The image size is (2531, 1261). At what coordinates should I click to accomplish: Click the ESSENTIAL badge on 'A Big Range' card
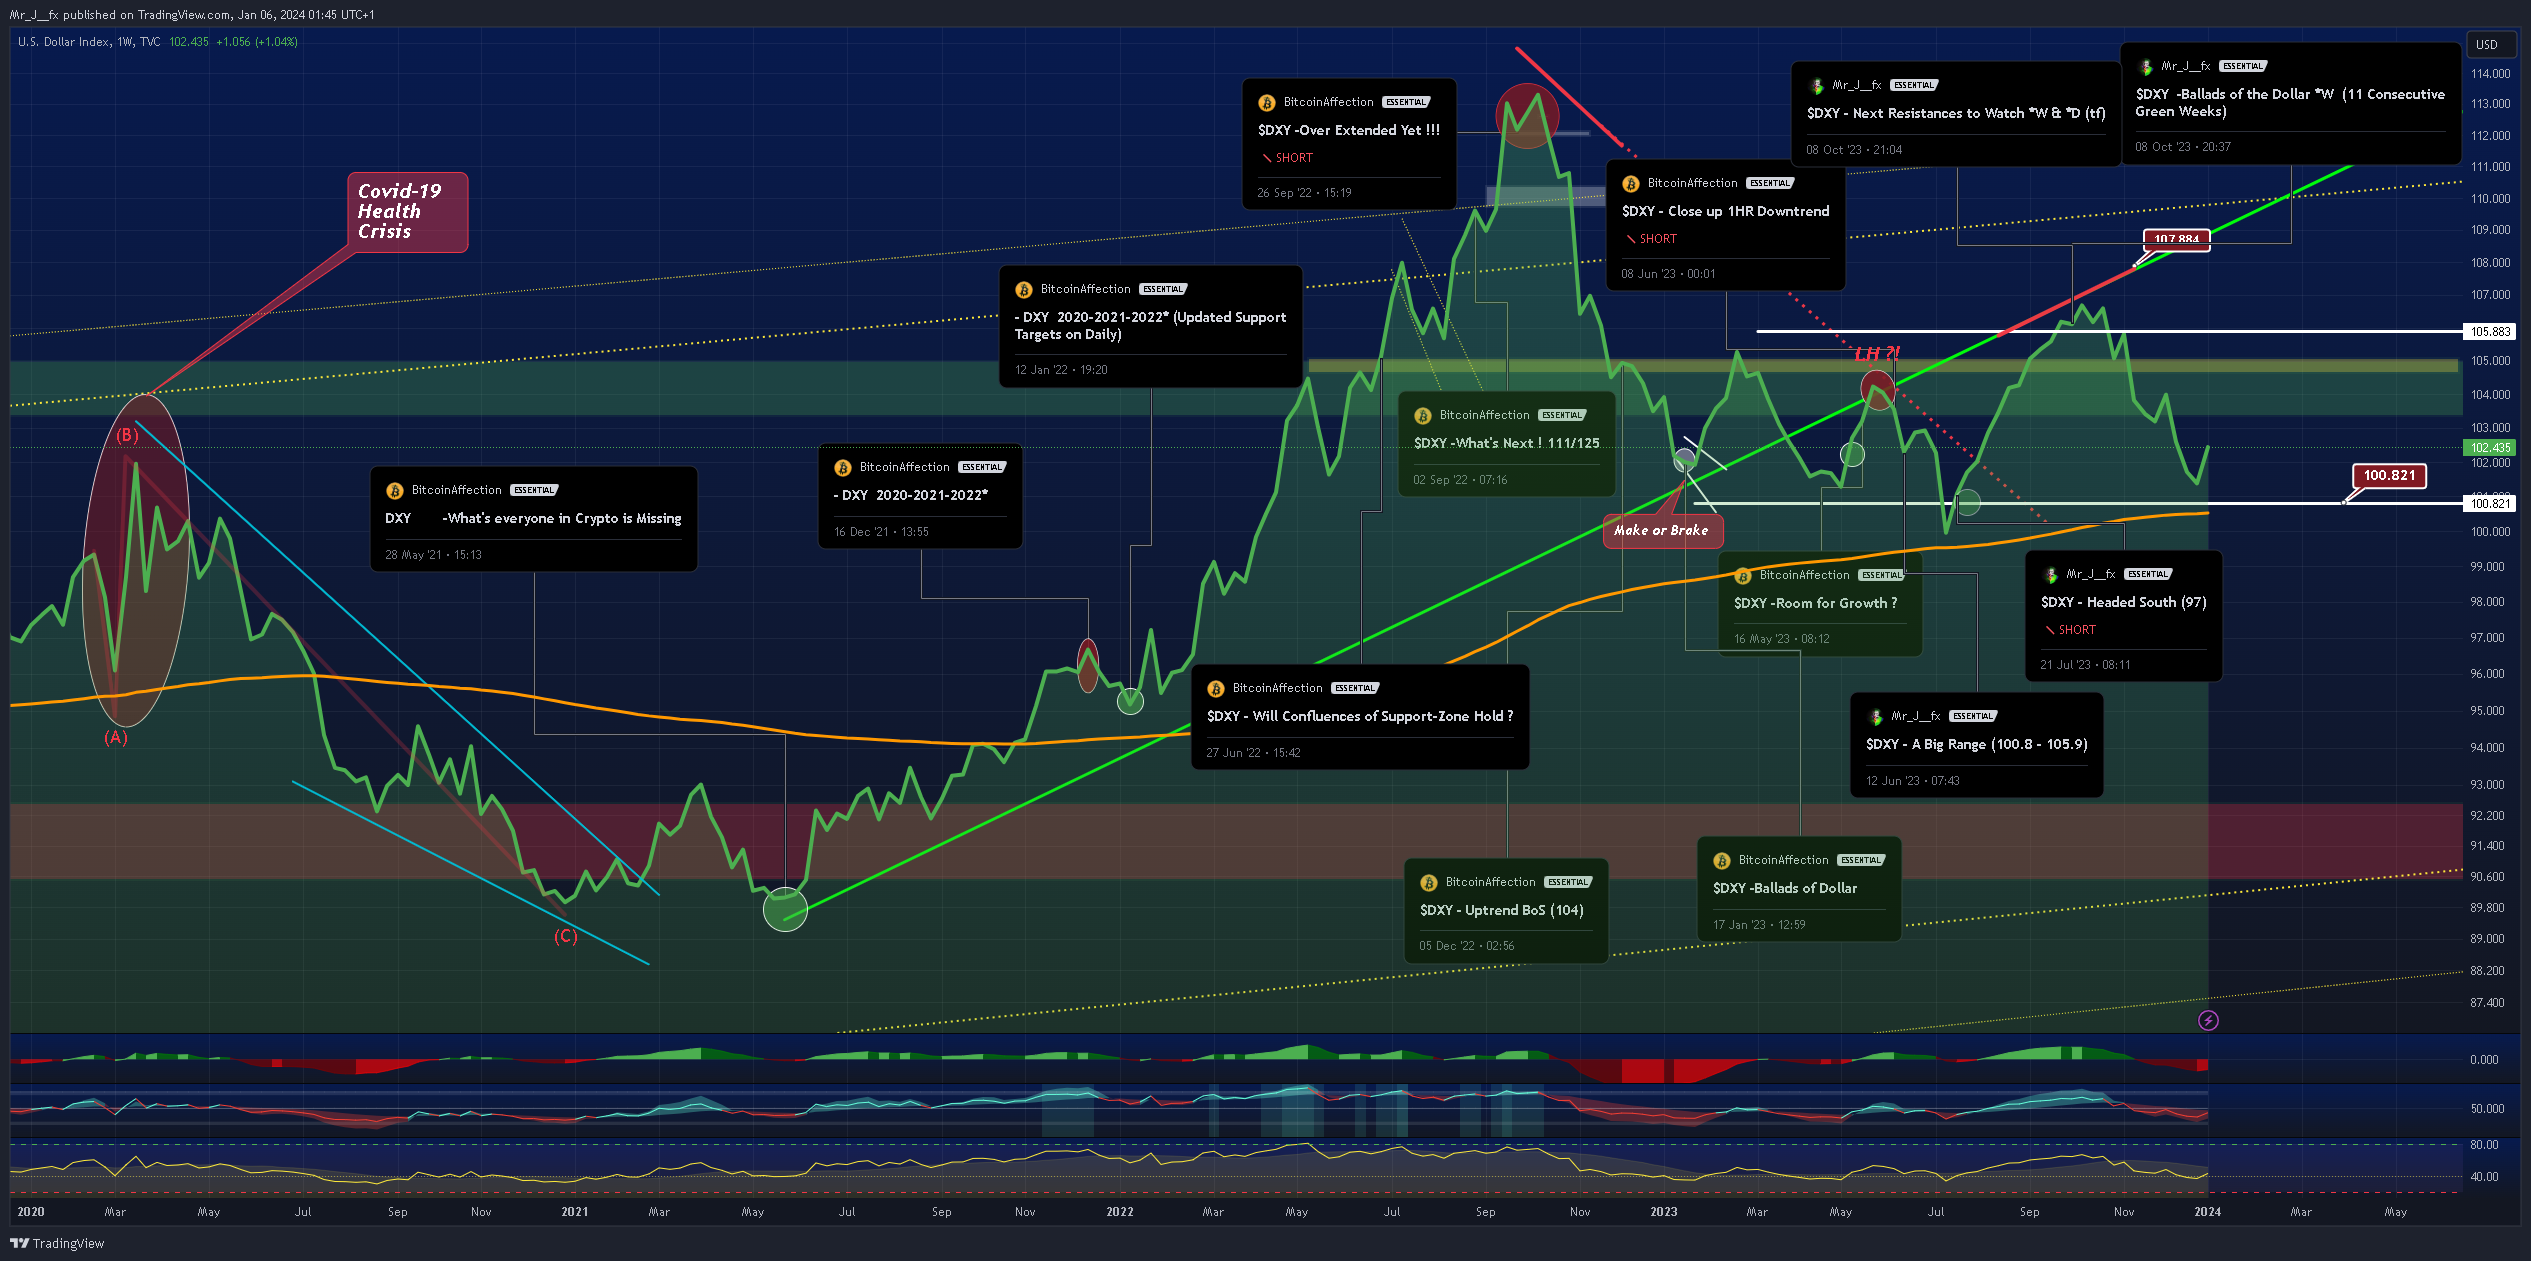point(1973,717)
